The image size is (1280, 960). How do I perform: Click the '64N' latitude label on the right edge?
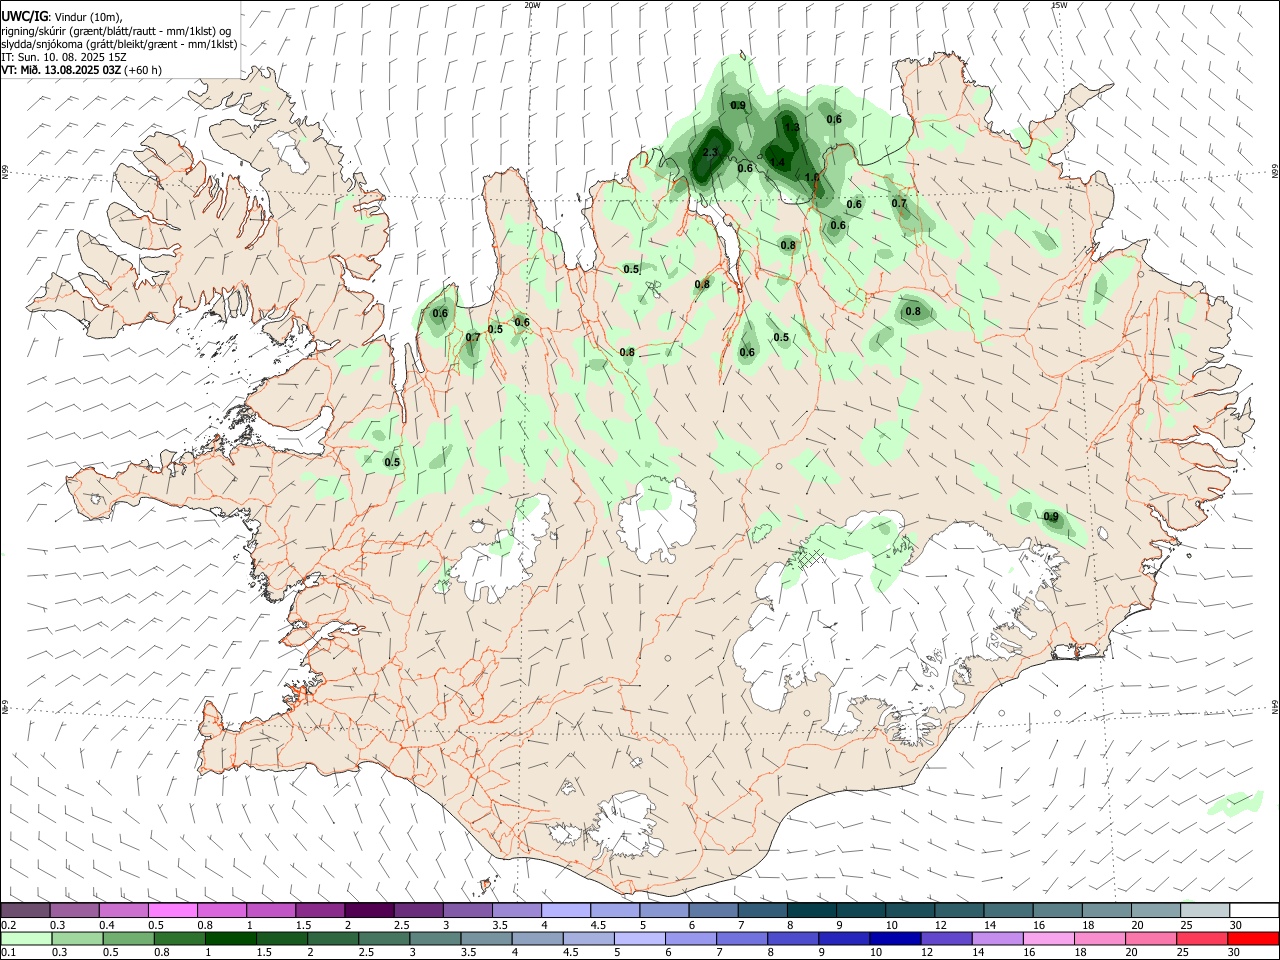tap(1275, 706)
